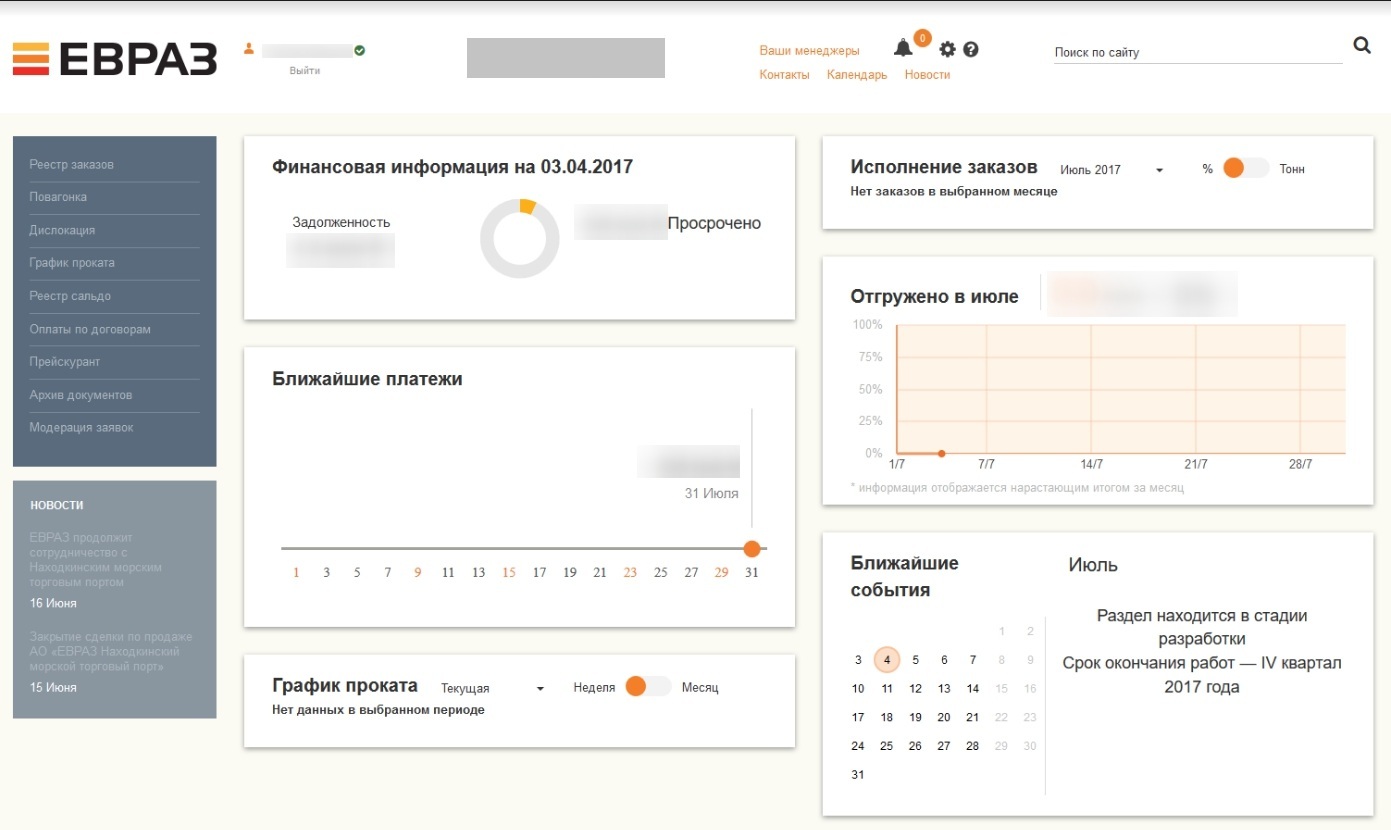Click the user profile icon
Image resolution: width=1391 pixels, height=830 pixels.
tap(250, 48)
